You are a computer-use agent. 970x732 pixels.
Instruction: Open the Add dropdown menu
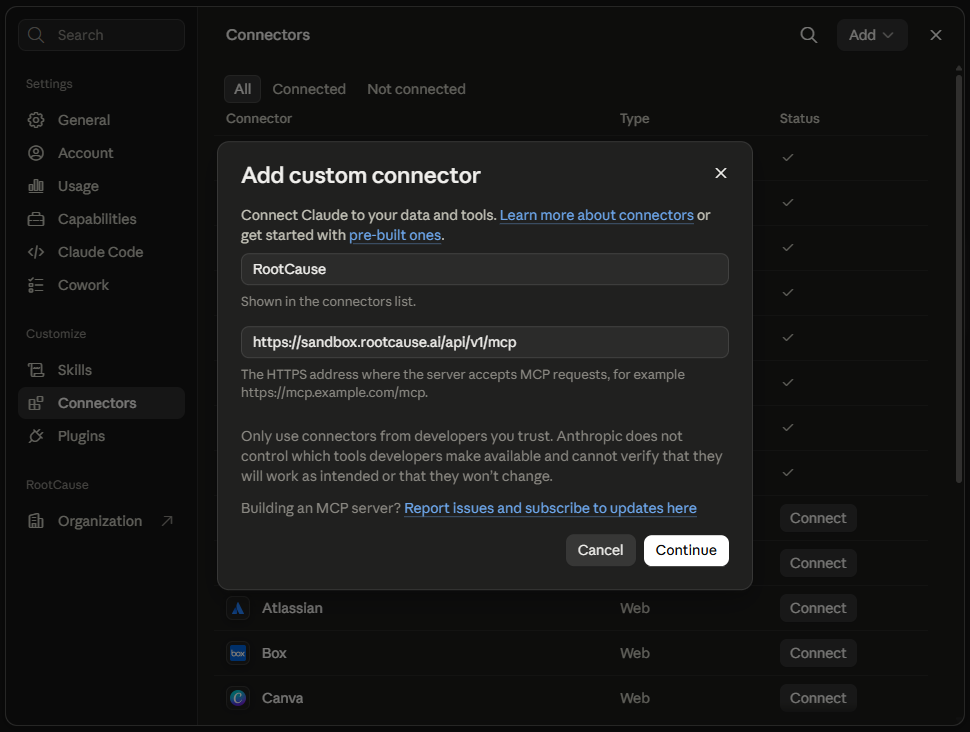pyautogui.click(x=872, y=35)
